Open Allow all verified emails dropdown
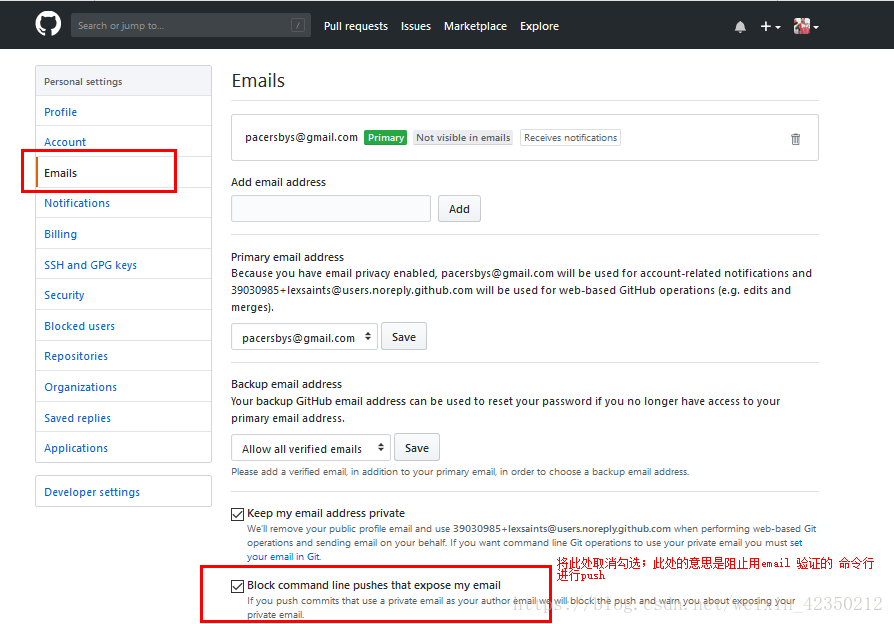 pos(311,448)
